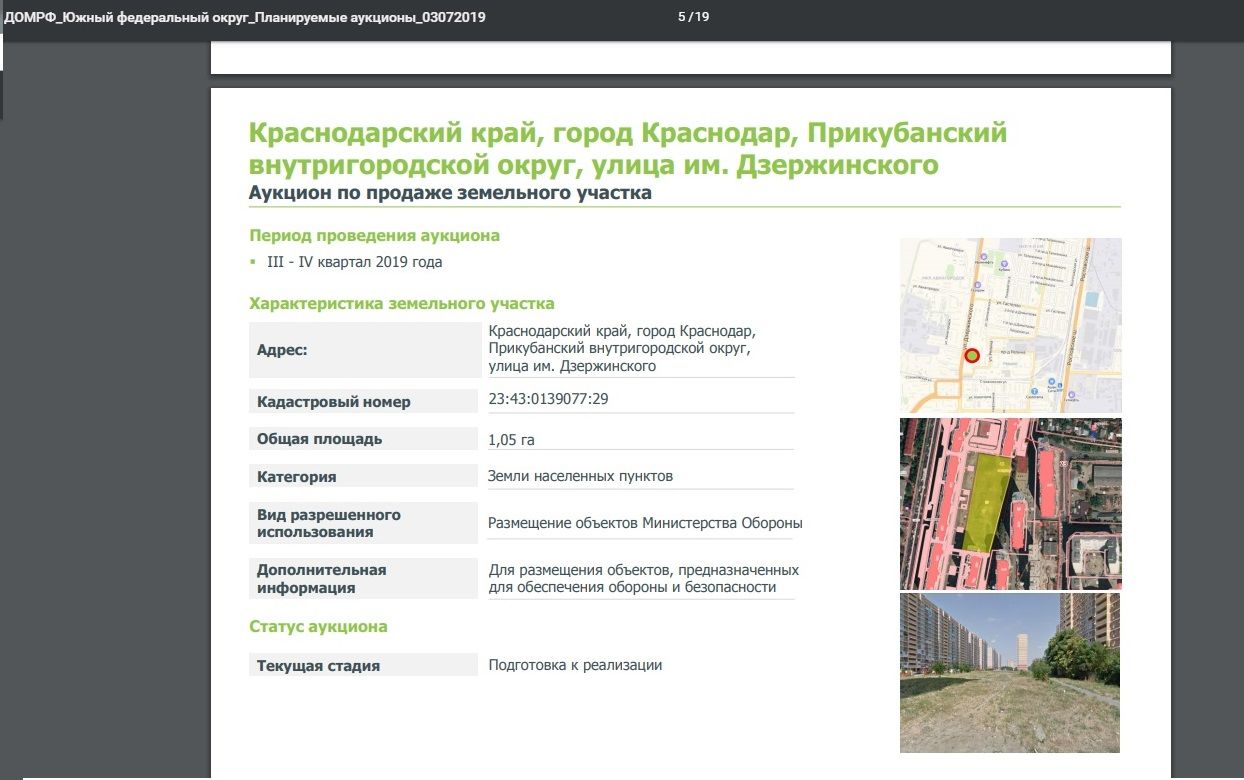Viewport: 1244px width, 780px height.
Task: Click the red location marker on the map
Action: 971,356
